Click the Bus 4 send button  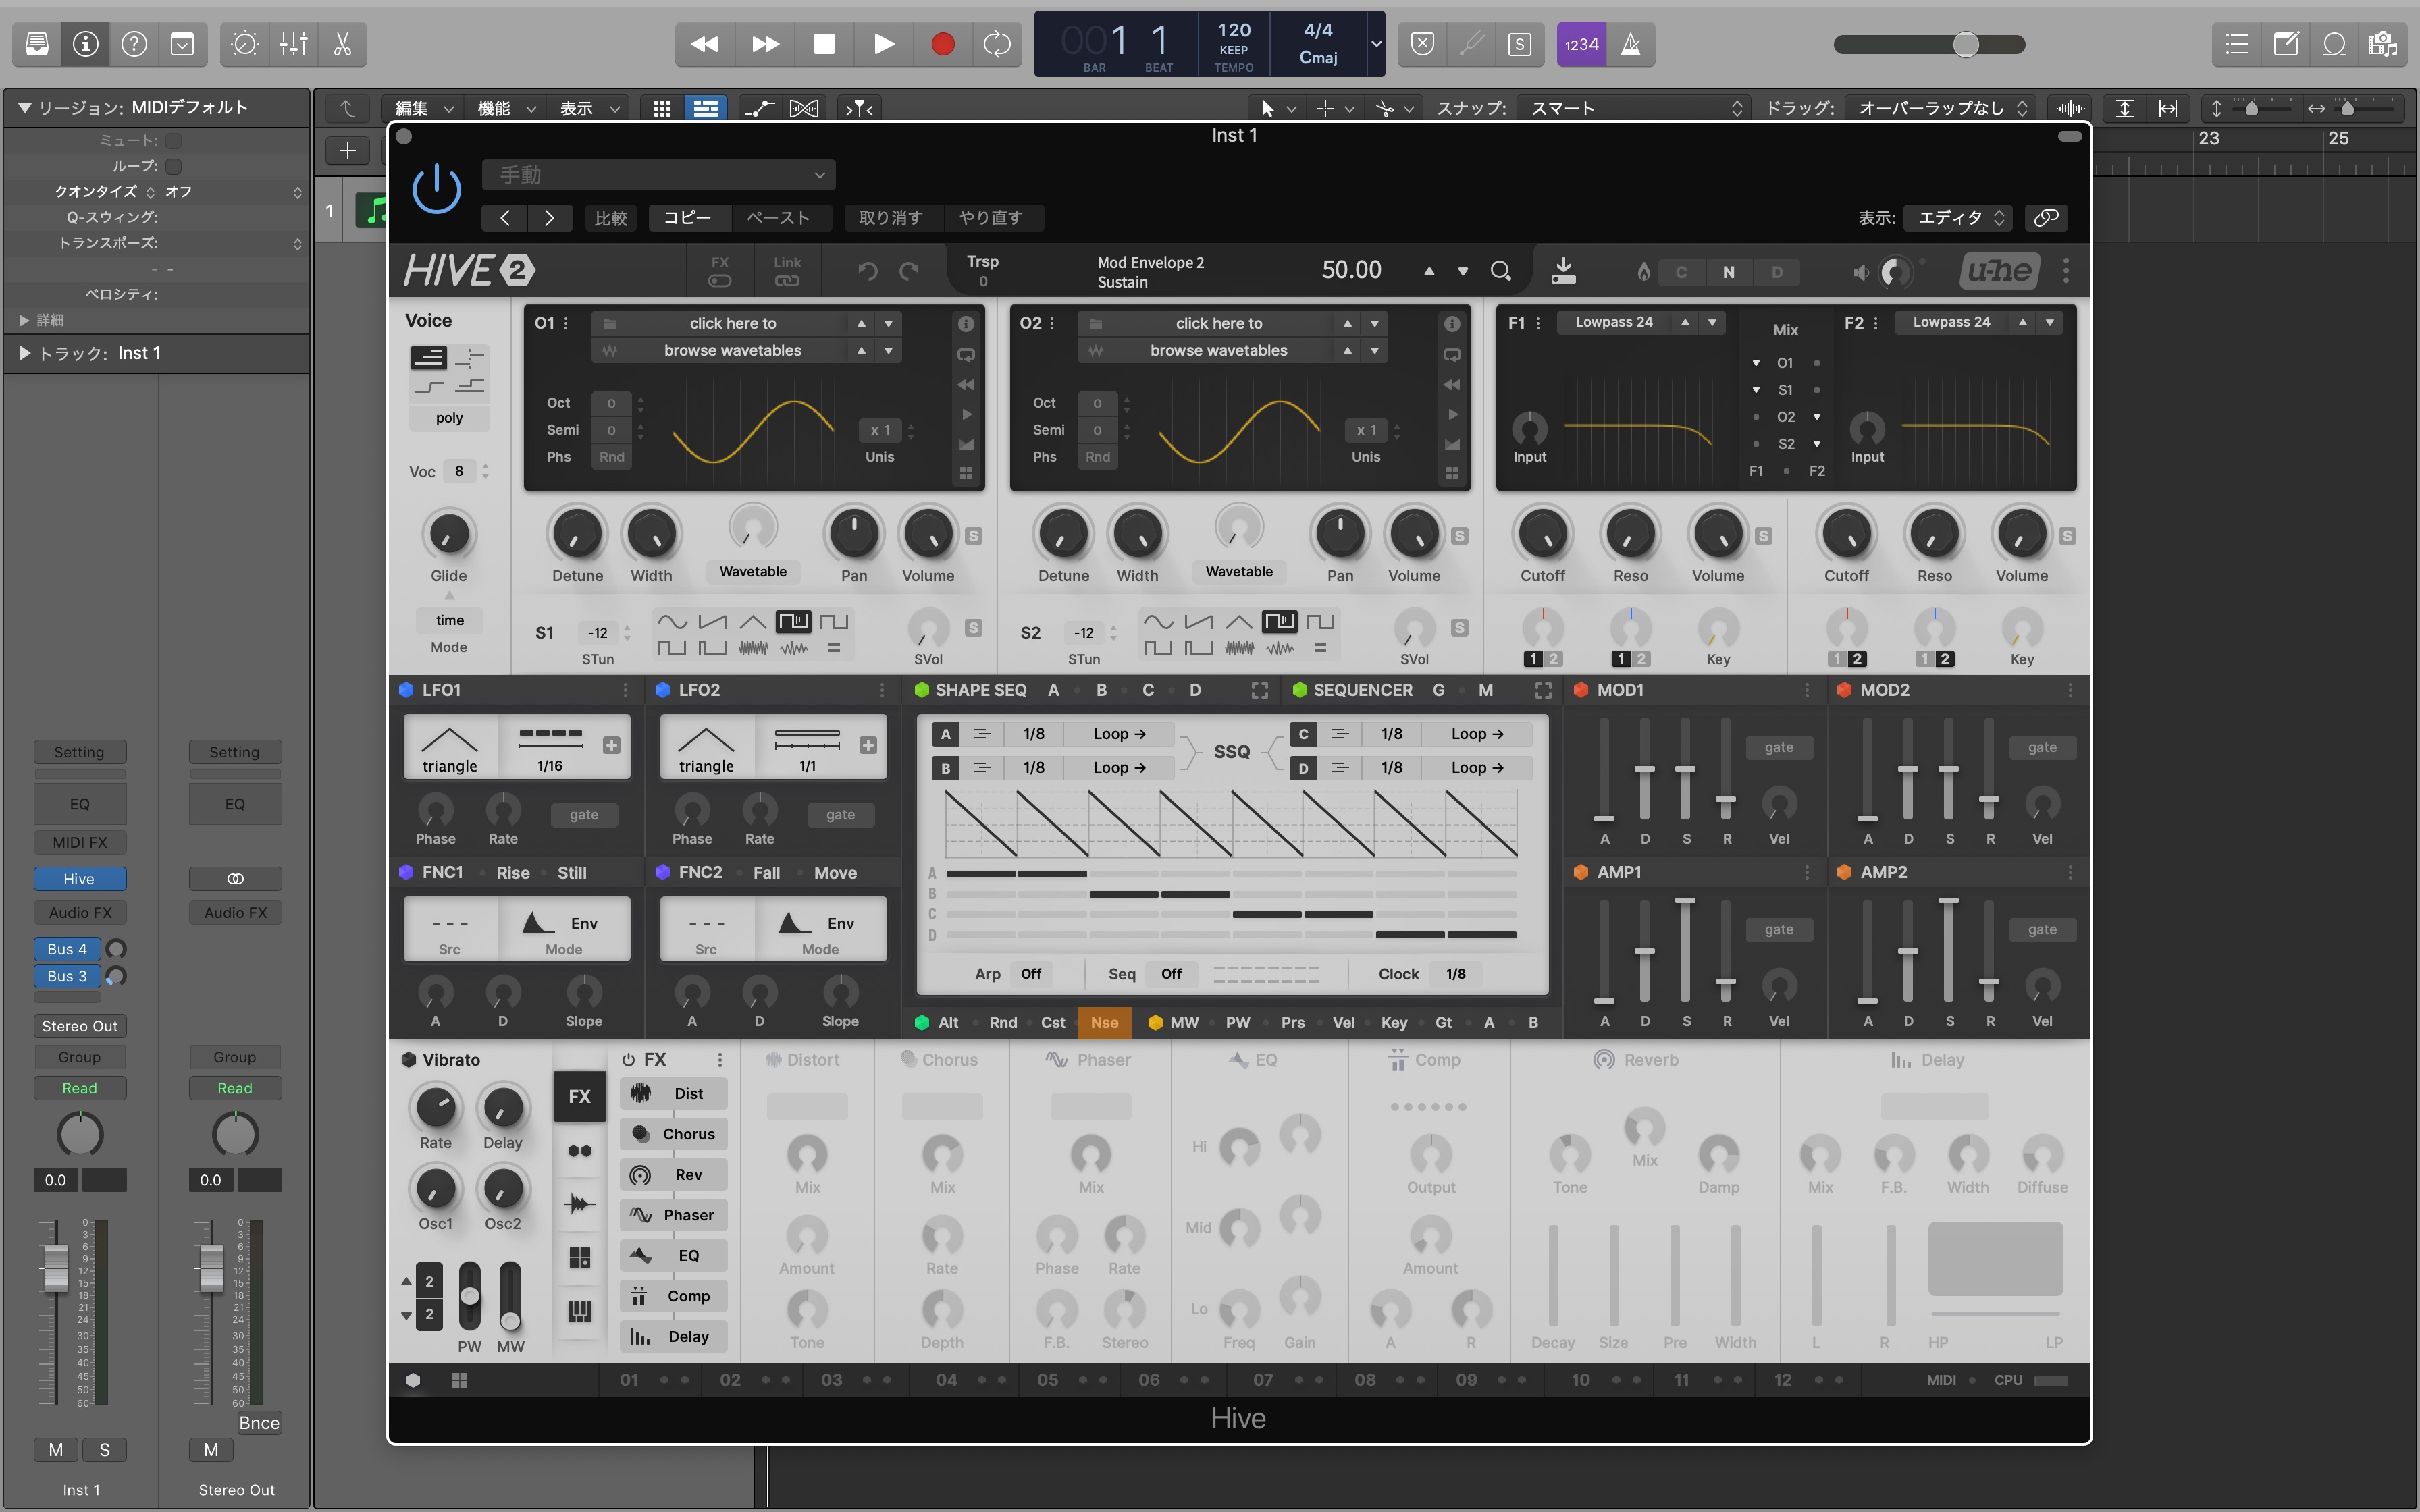67,949
